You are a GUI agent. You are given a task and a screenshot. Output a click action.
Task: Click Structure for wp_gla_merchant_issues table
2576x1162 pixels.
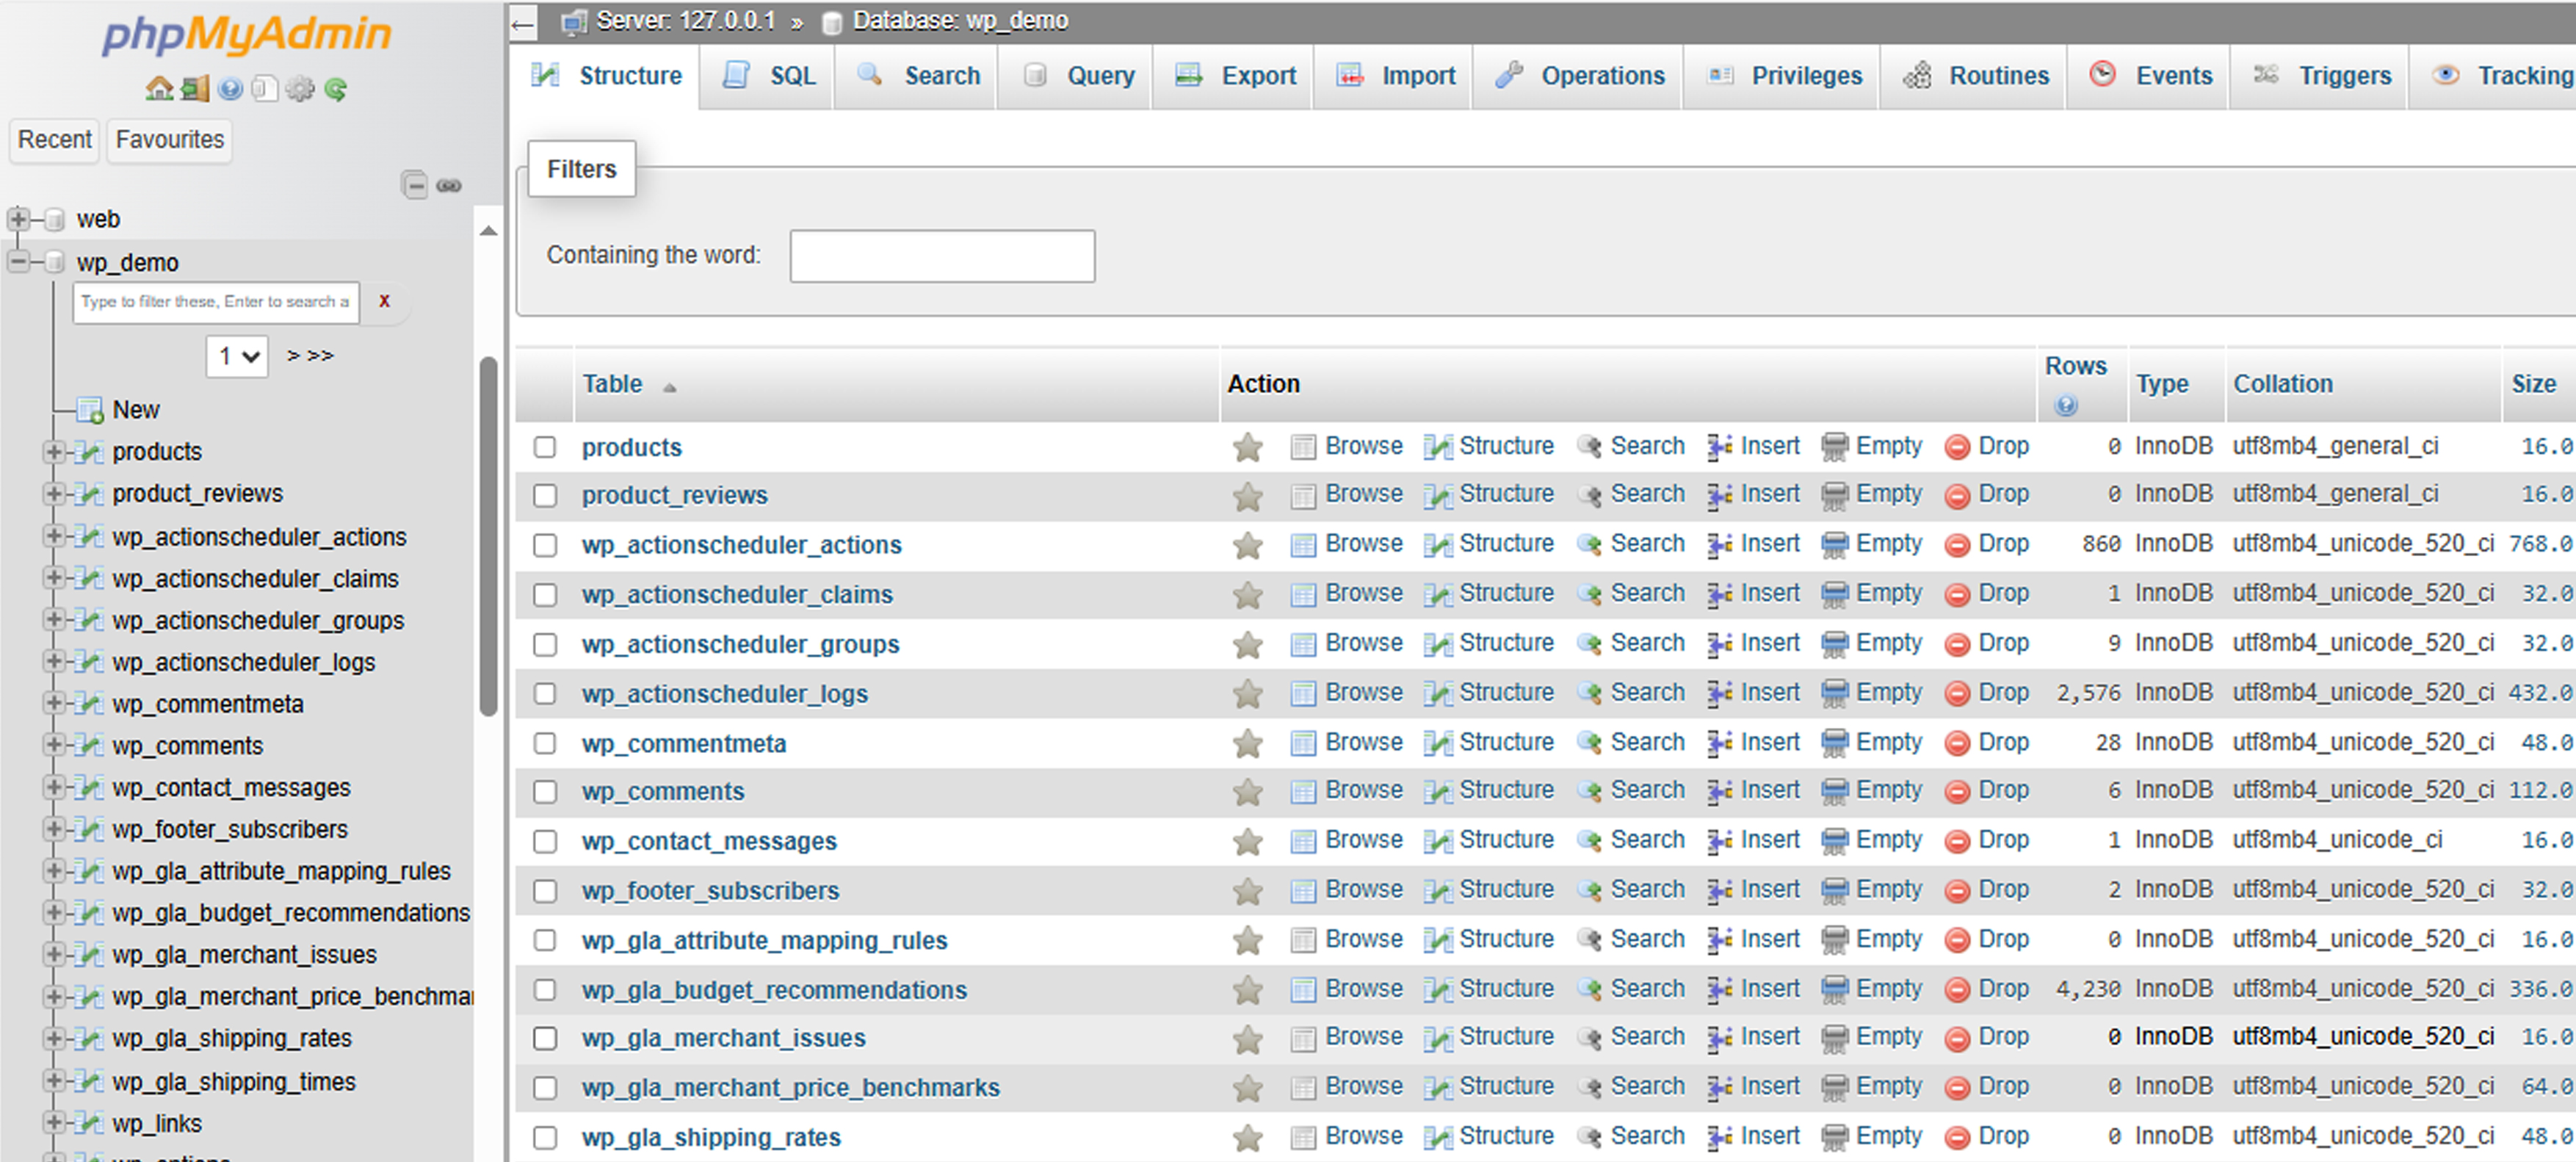coord(1489,1037)
